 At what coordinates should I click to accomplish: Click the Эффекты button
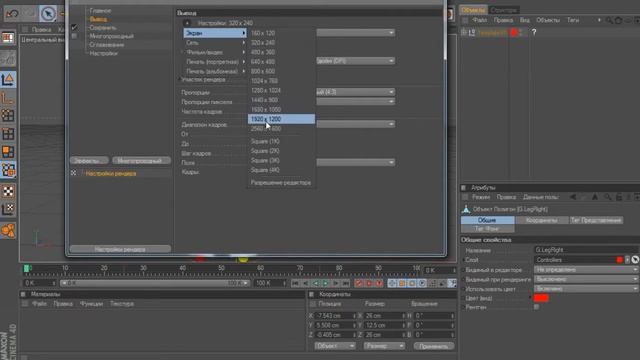[x=89, y=161]
